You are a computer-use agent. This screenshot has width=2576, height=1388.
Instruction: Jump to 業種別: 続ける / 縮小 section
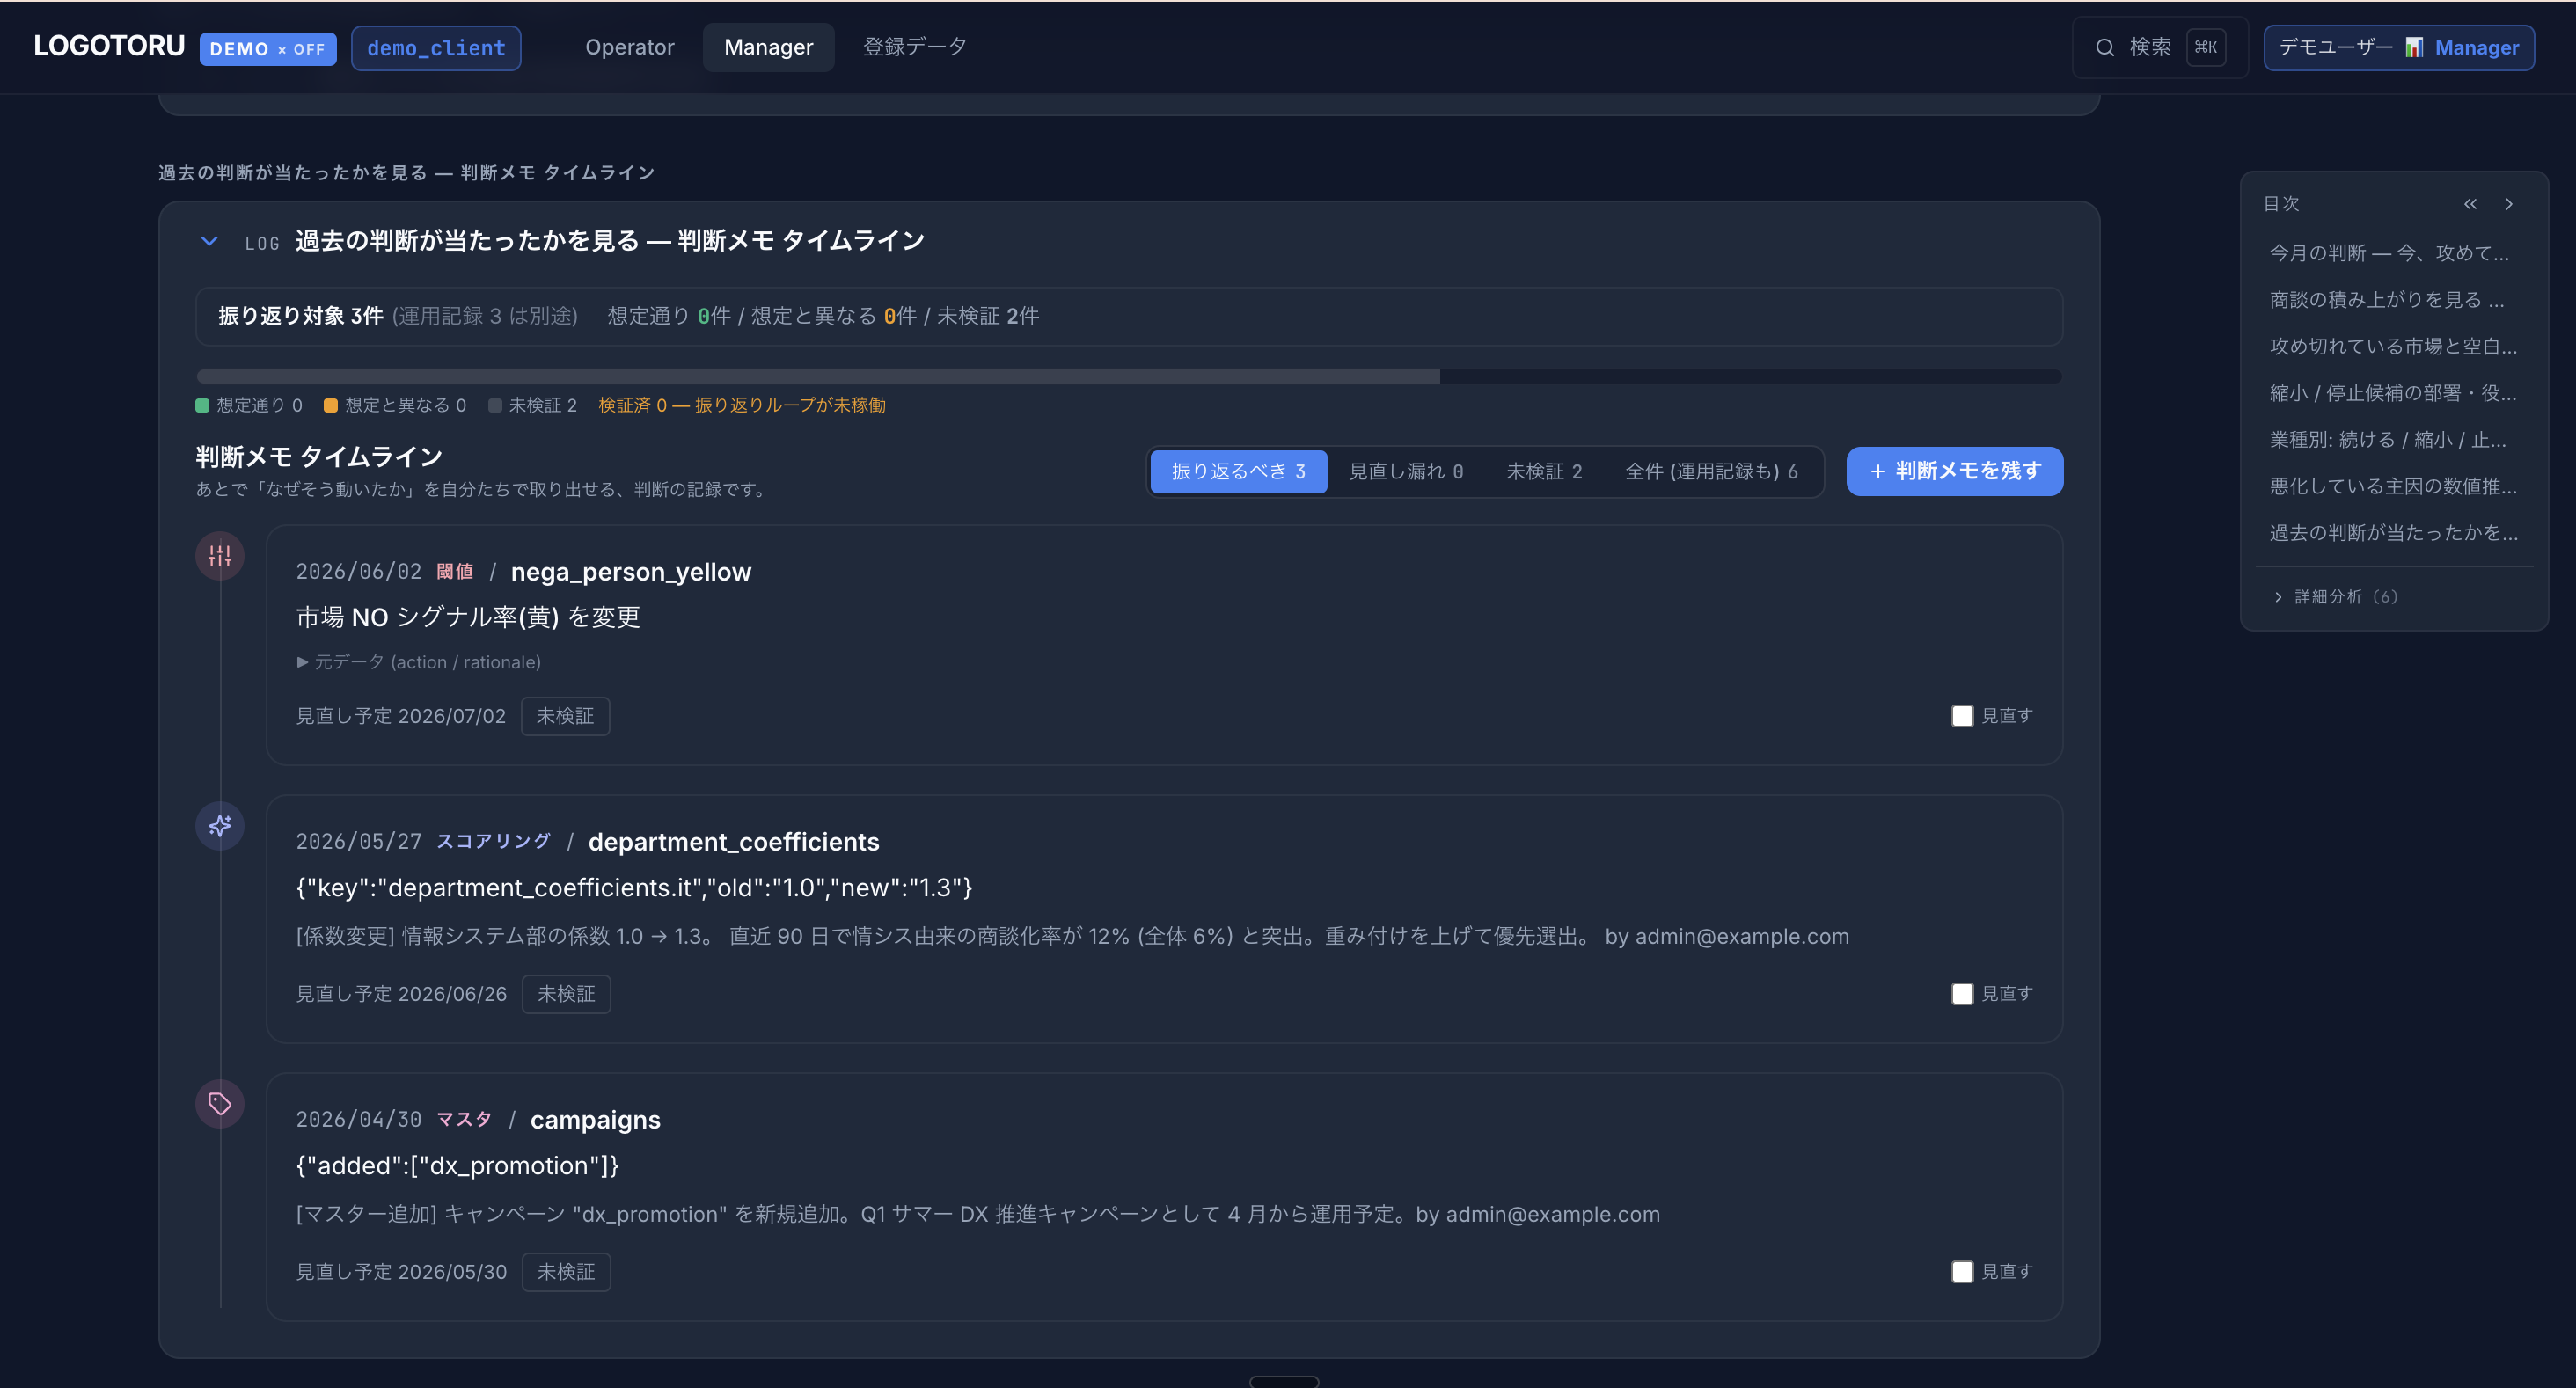point(2387,440)
